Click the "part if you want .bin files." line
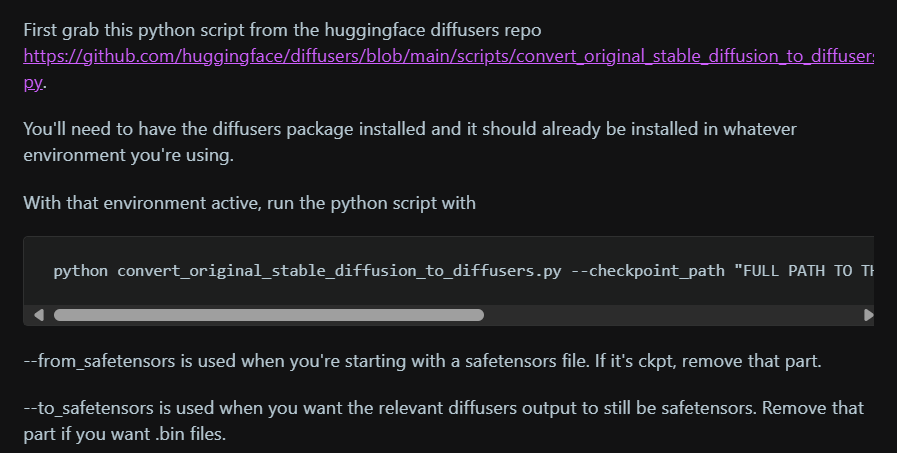 click(125, 434)
